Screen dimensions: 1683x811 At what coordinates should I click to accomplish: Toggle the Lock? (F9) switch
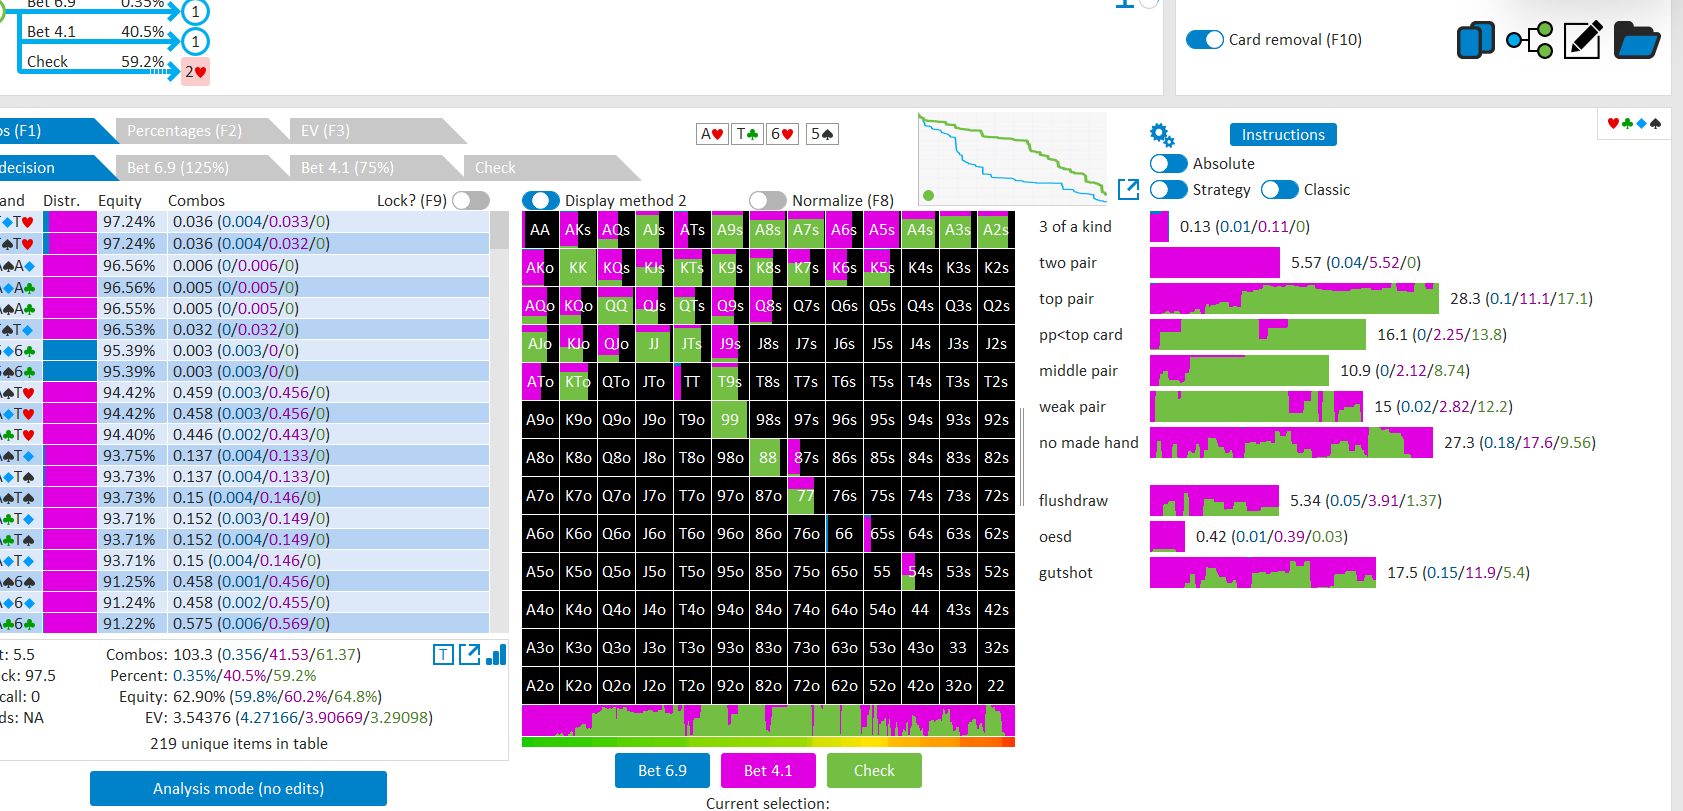pos(470,200)
